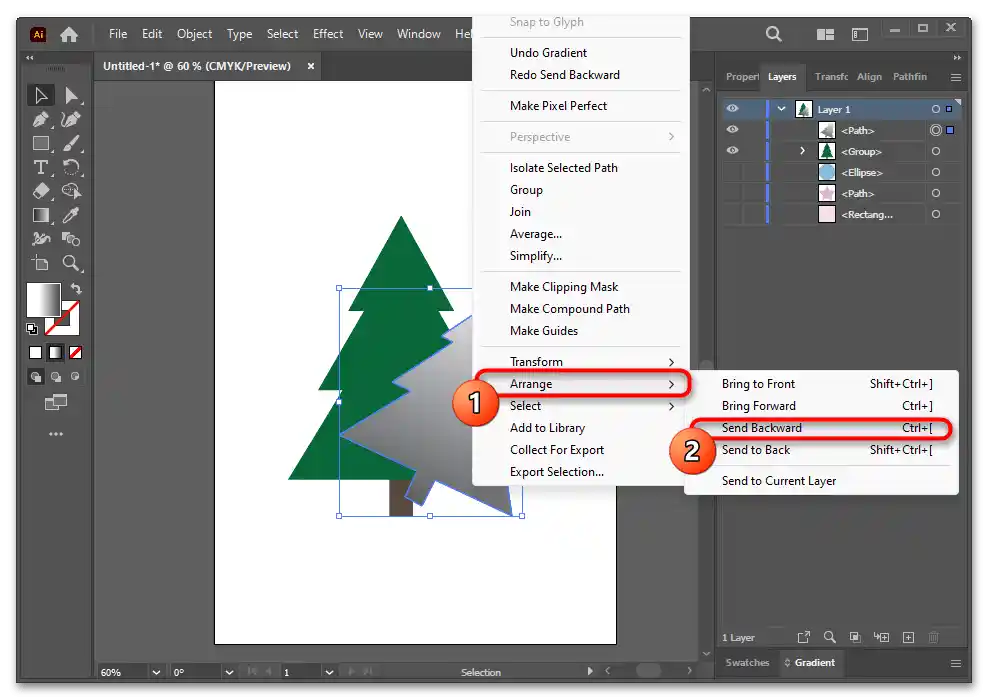Click target circle of <Rectang...> row

click(x=936, y=214)
